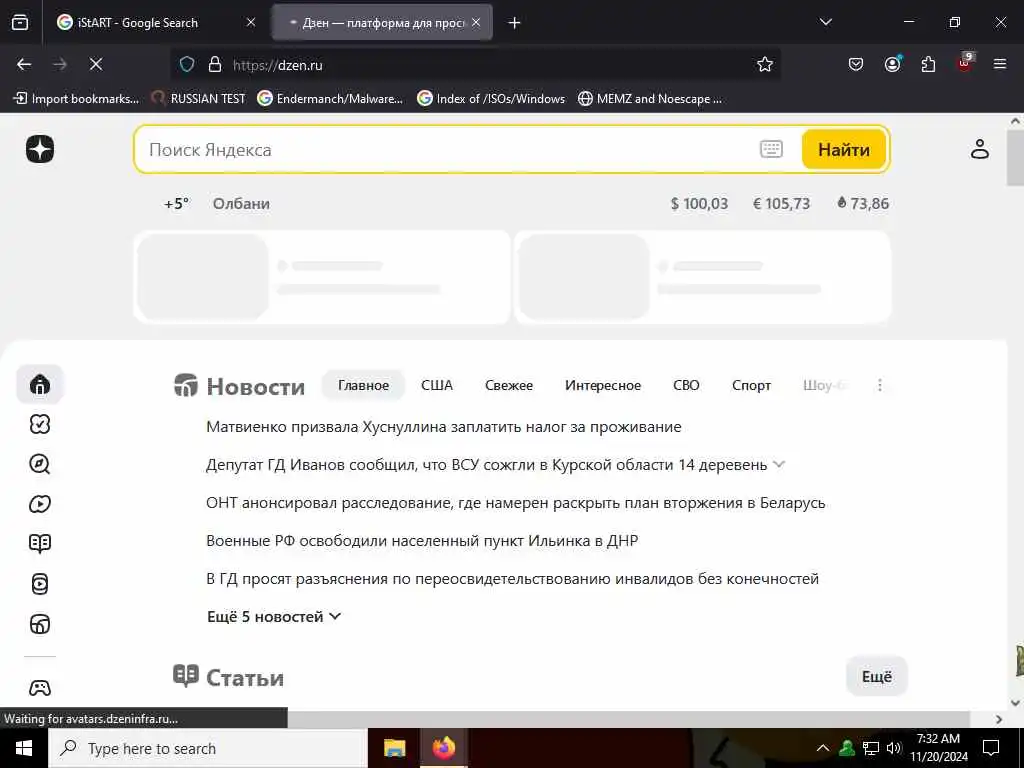Image resolution: width=1024 pixels, height=768 pixels.
Task: Click the Dzen star logo
Action: (x=40, y=149)
